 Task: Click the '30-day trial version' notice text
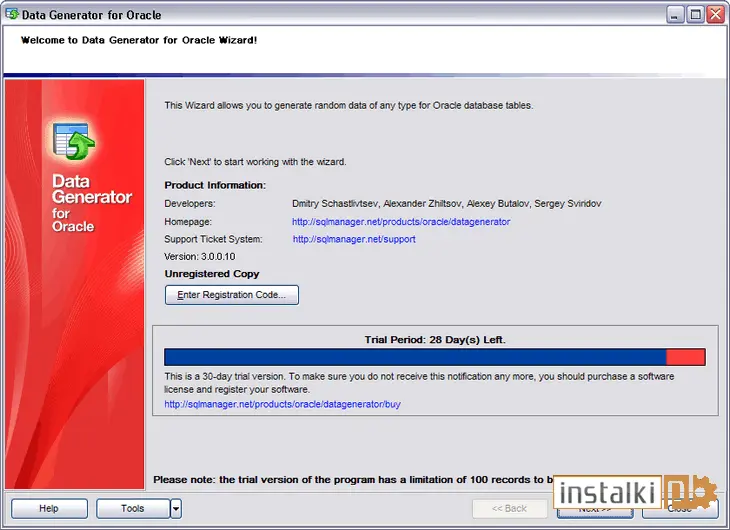coord(419,382)
